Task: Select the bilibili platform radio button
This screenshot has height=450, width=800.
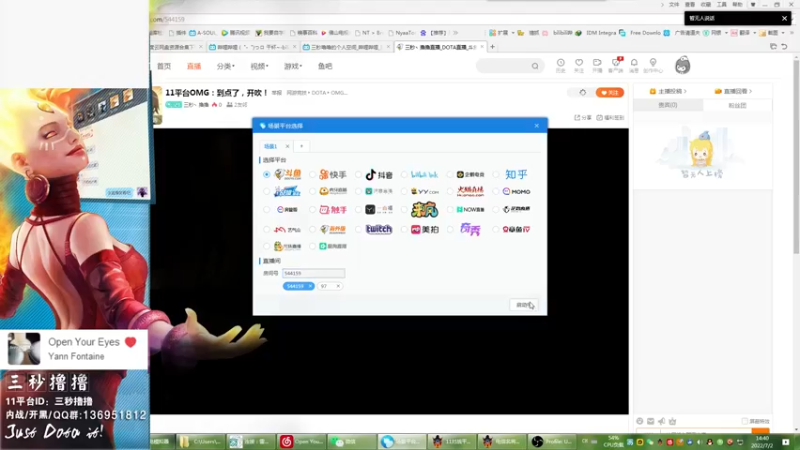Action: pos(404,174)
